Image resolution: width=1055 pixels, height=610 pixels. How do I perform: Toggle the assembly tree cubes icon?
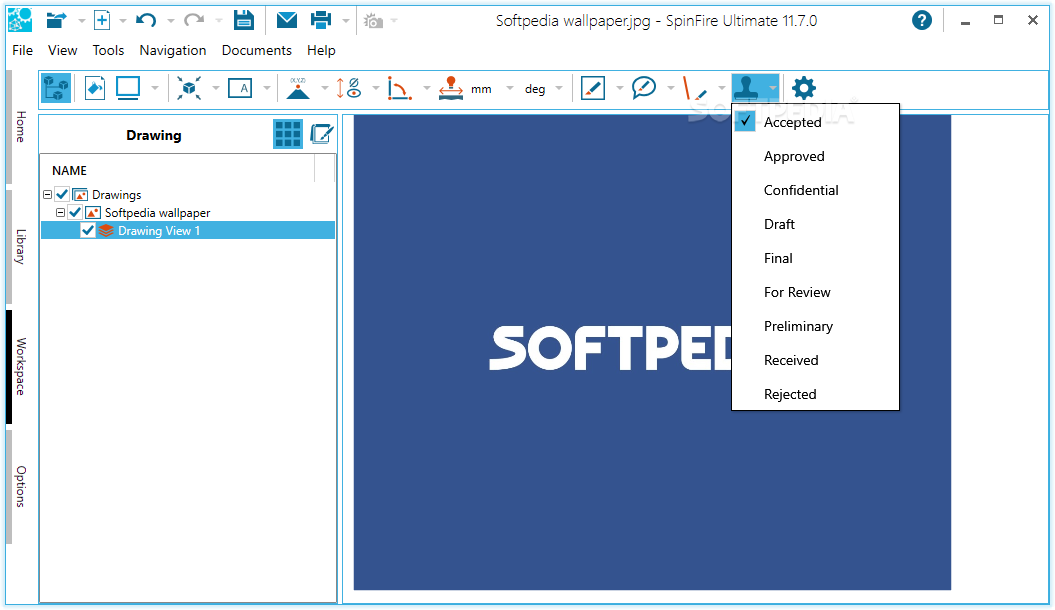[x=56, y=88]
